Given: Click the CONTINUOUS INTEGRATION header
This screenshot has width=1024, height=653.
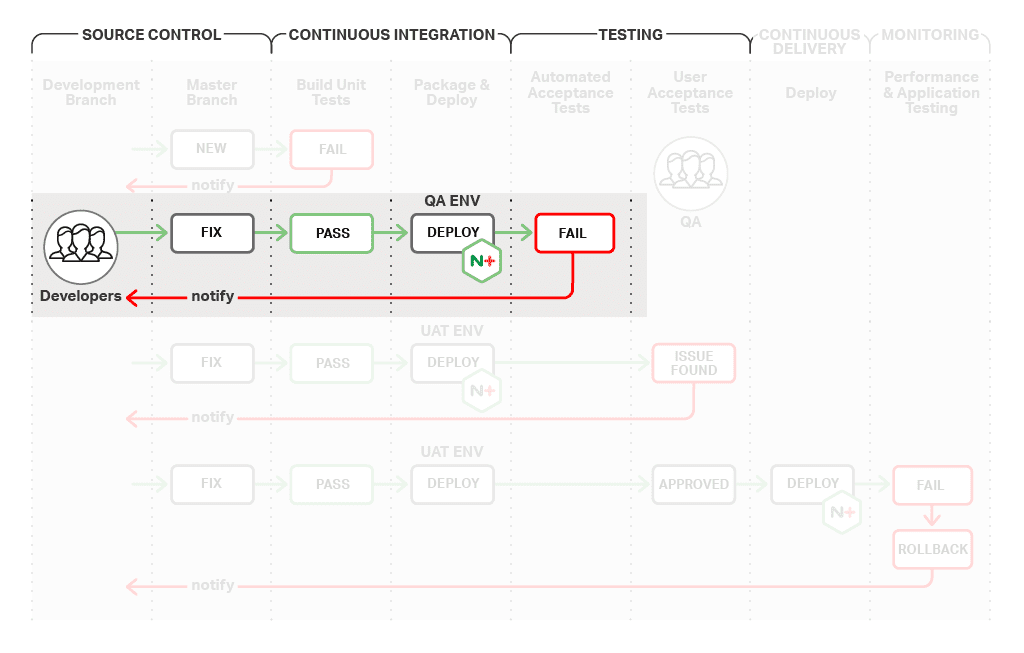Looking at the screenshot, I should (392, 35).
